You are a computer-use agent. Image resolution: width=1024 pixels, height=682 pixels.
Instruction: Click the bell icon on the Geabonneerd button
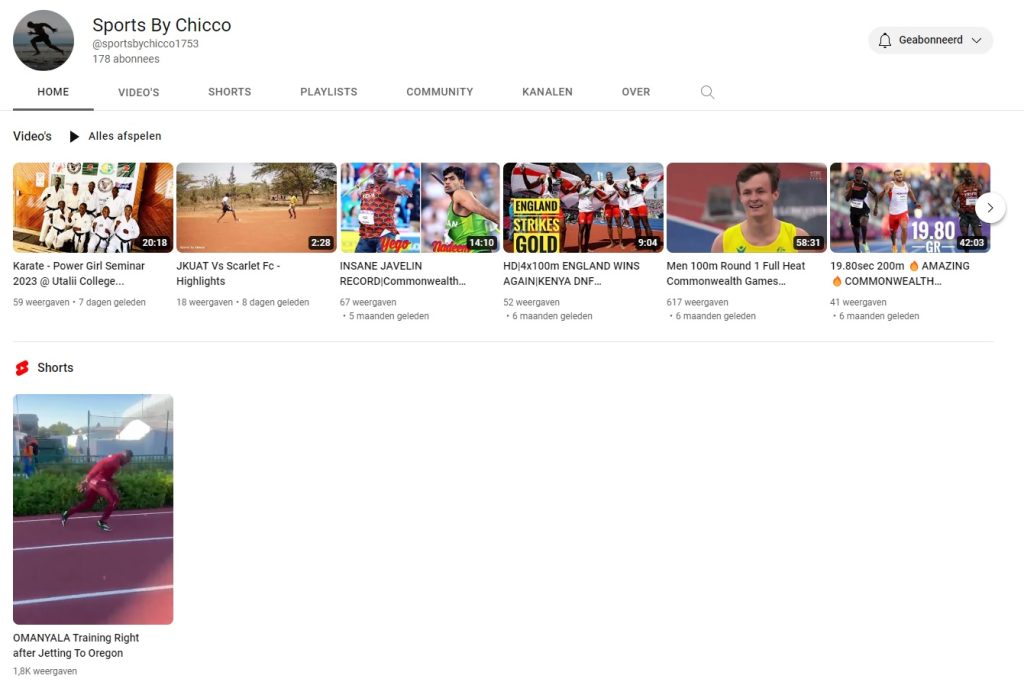(884, 40)
